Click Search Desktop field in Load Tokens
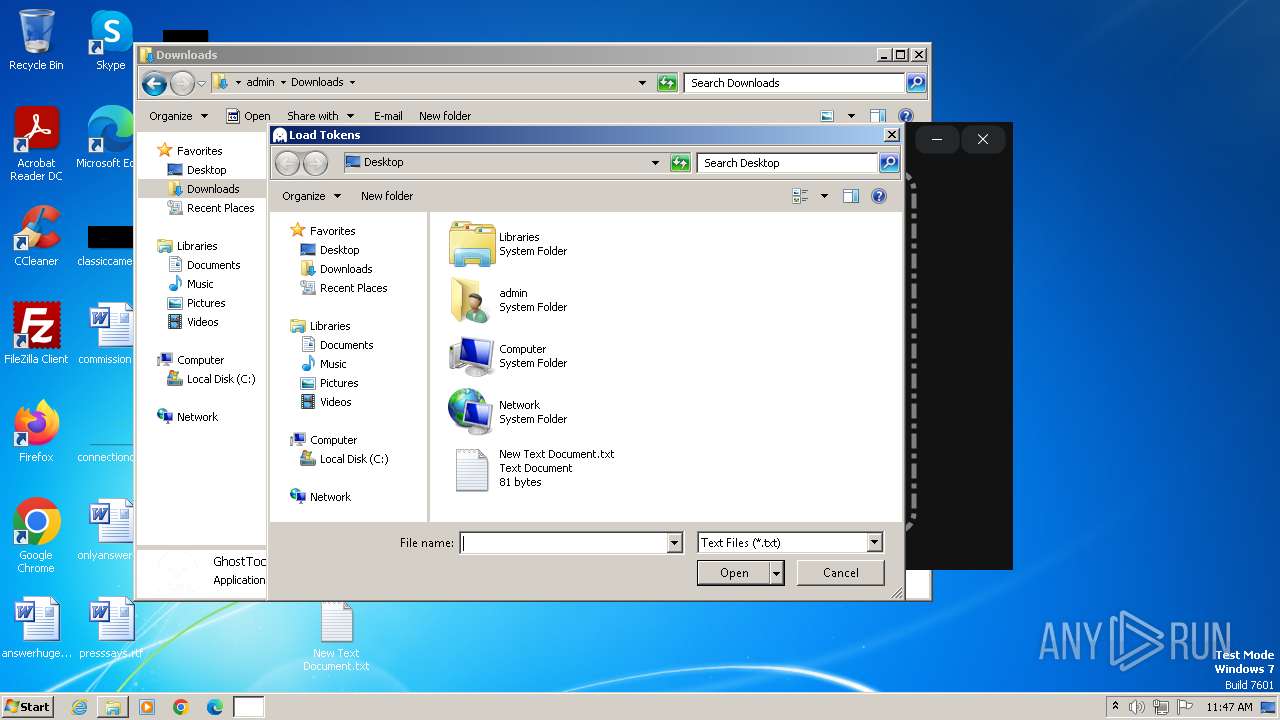 pos(788,163)
